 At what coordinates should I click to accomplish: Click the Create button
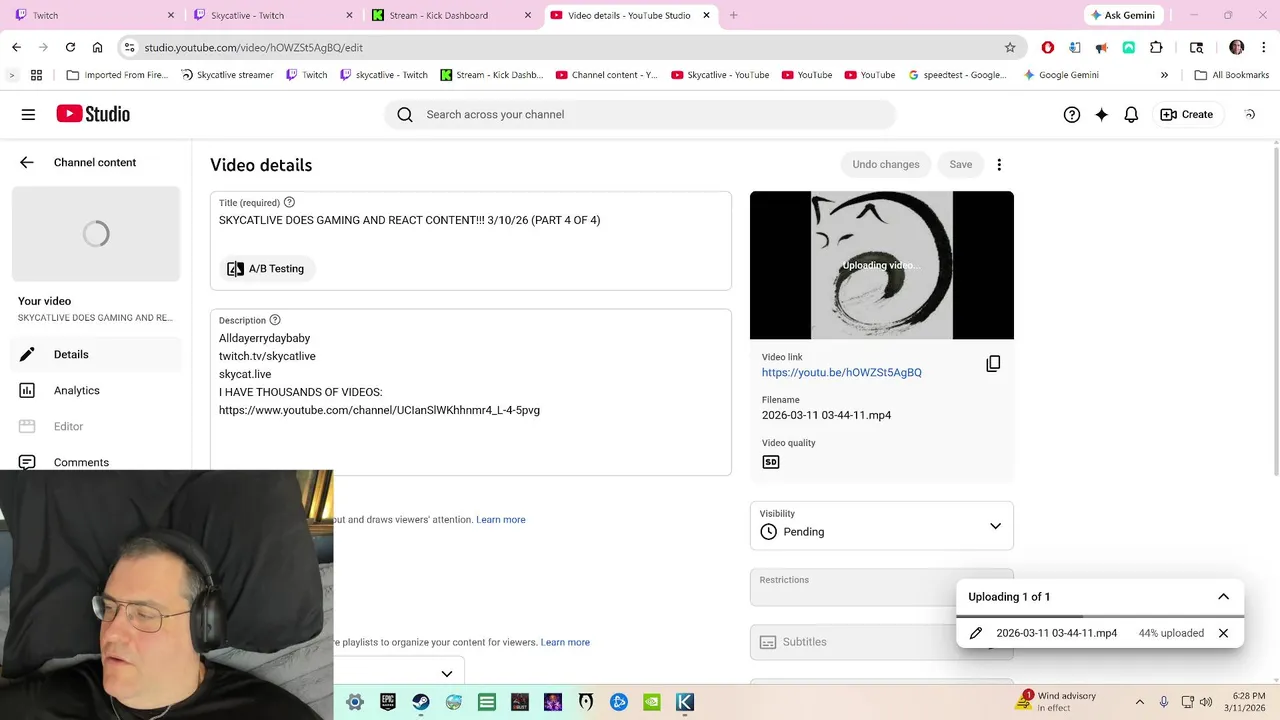[x=1187, y=114]
